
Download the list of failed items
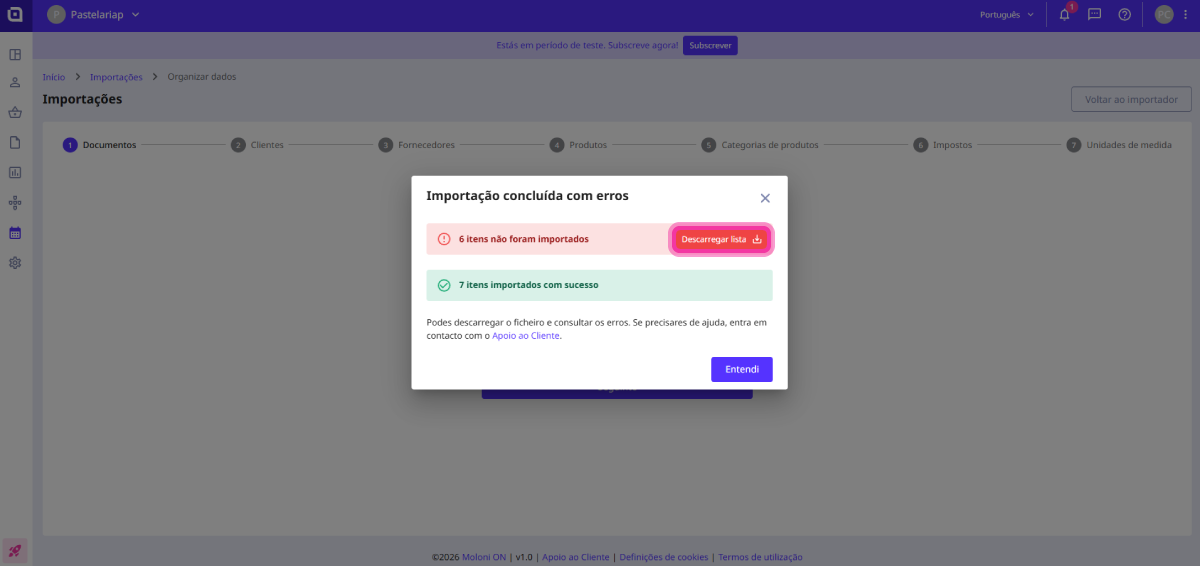(721, 239)
